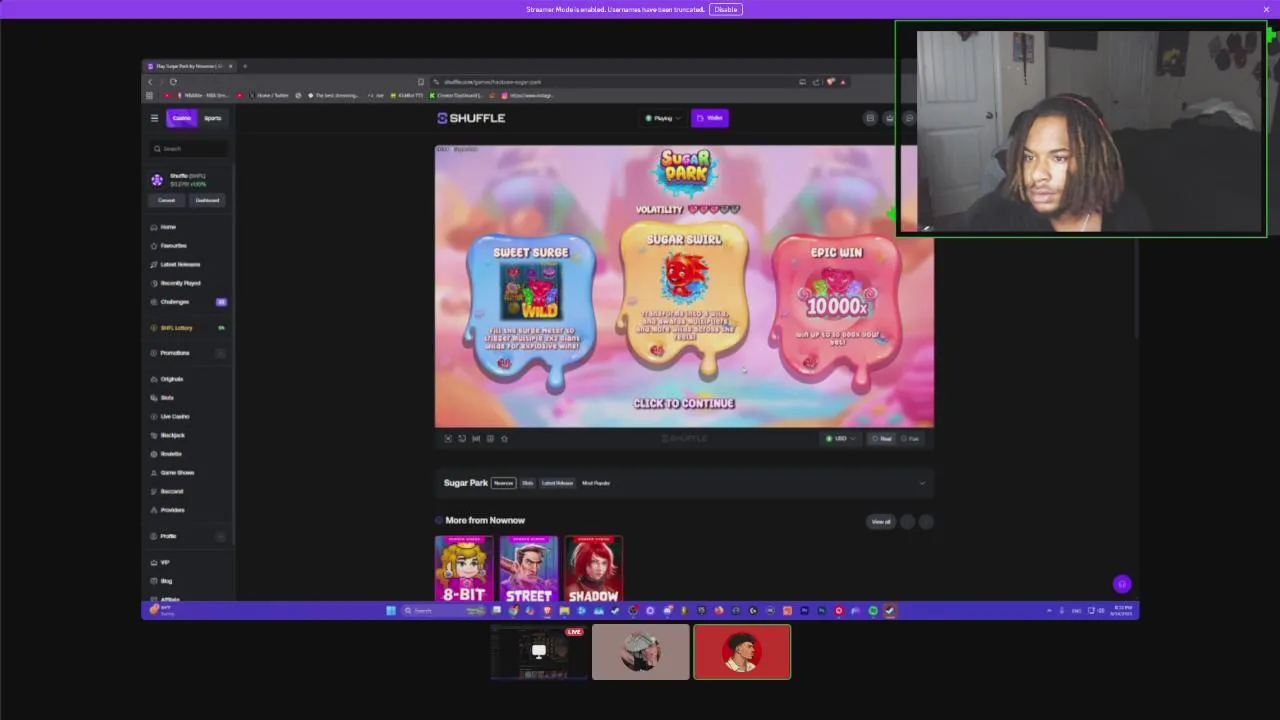Disable Streamer Mode in the top banner
This screenshot has width=1280, height=720.
click(726, 9)
